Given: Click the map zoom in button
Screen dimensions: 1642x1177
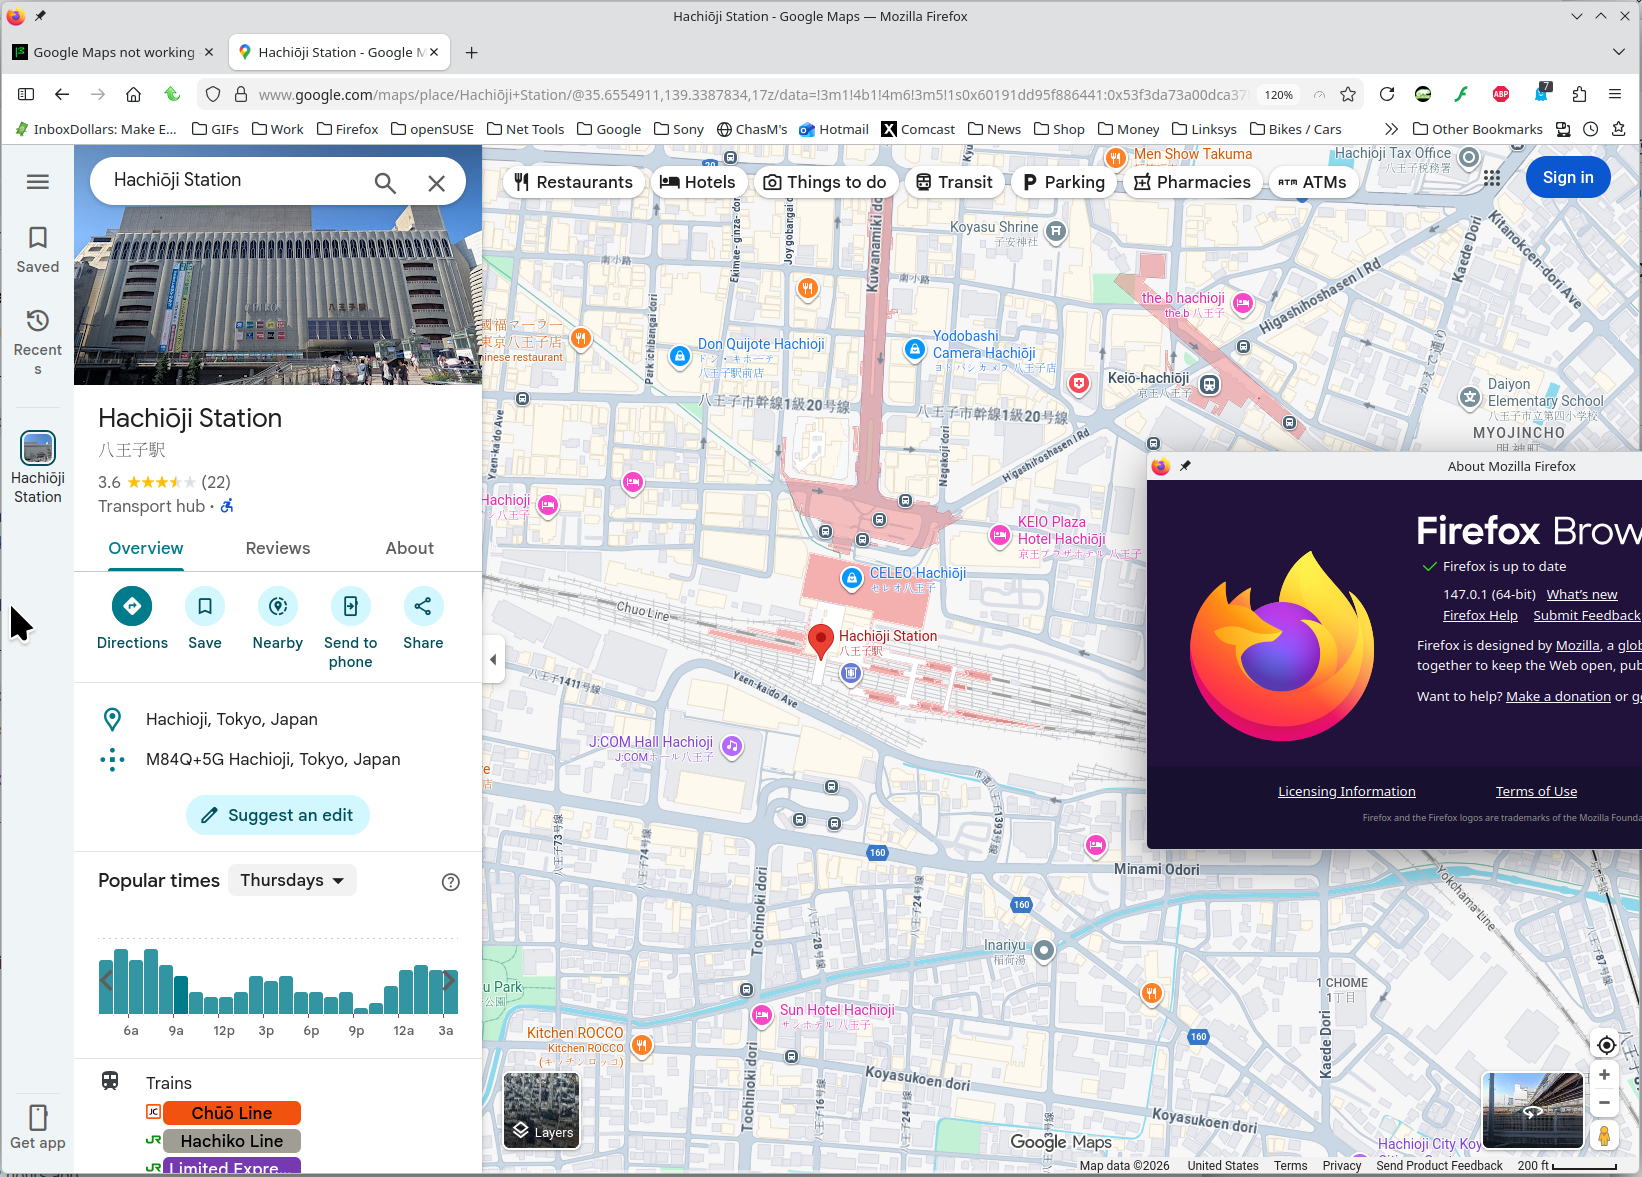Looking at the screenshot, I should coord(1604,1075).
